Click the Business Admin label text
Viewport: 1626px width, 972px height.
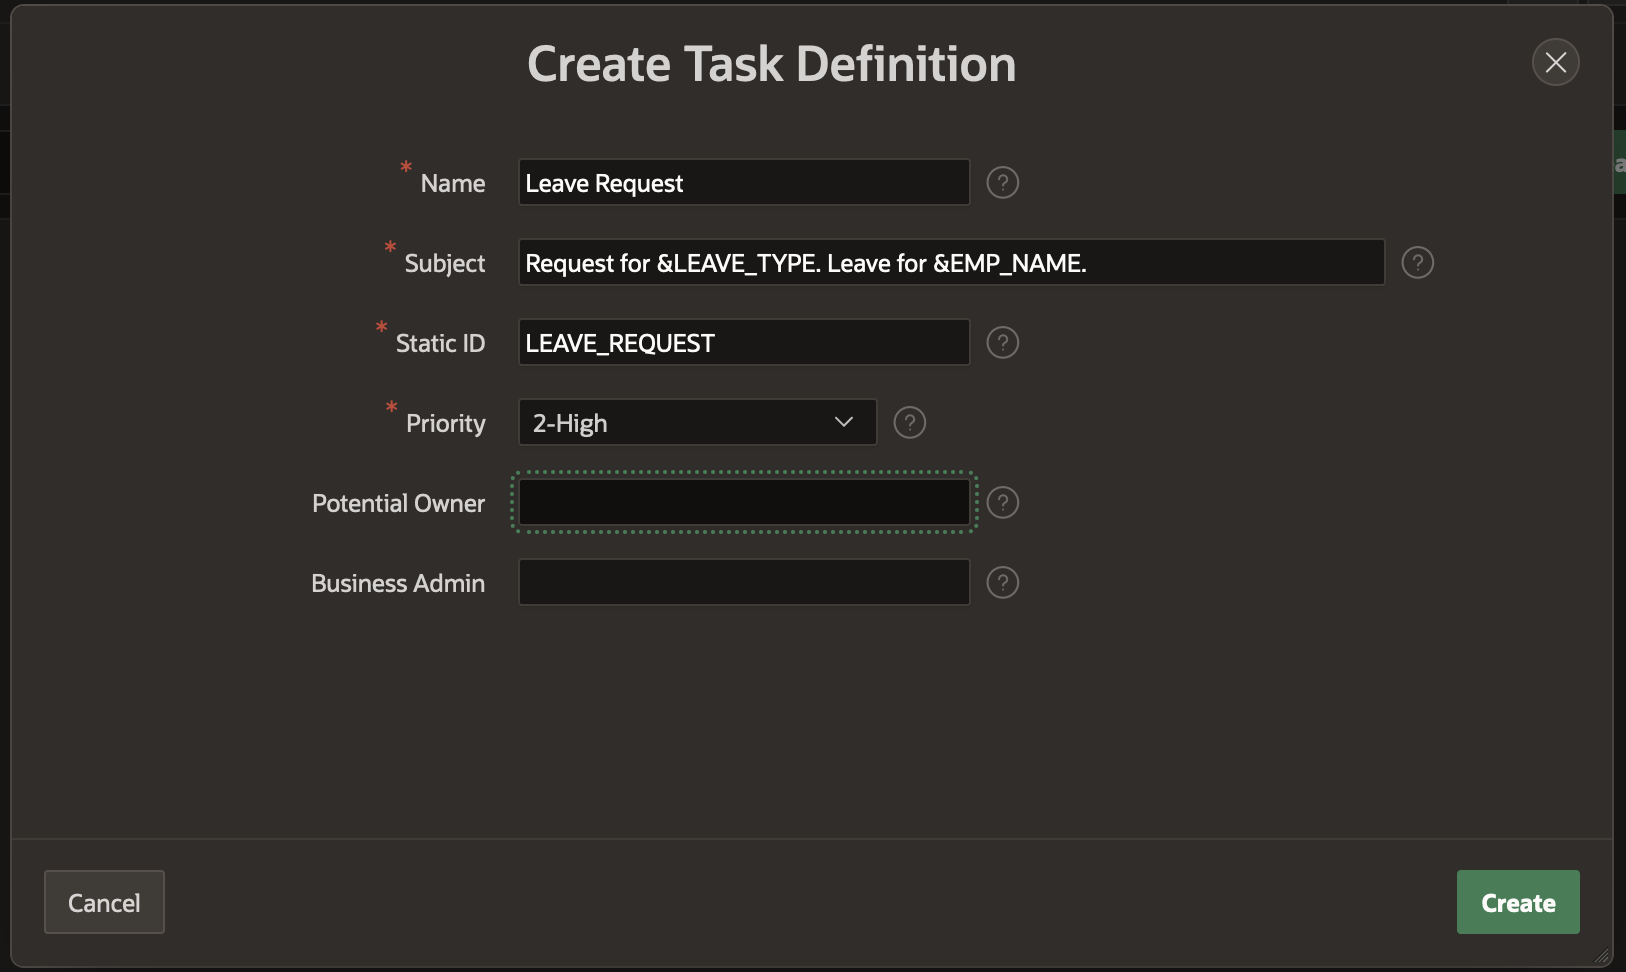398,584
